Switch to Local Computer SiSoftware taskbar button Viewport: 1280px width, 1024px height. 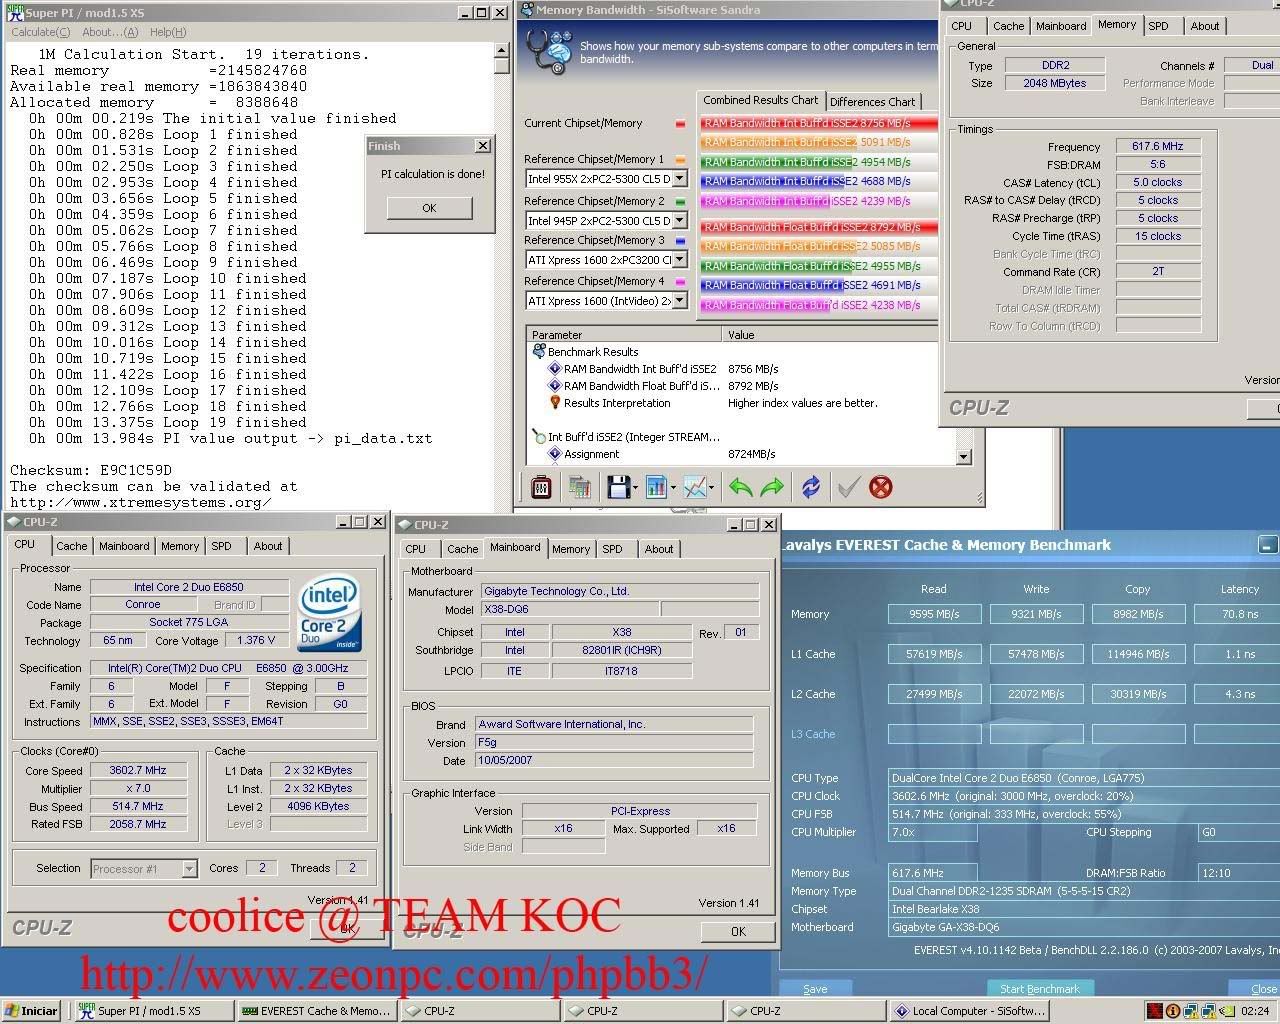point(970,1011)
